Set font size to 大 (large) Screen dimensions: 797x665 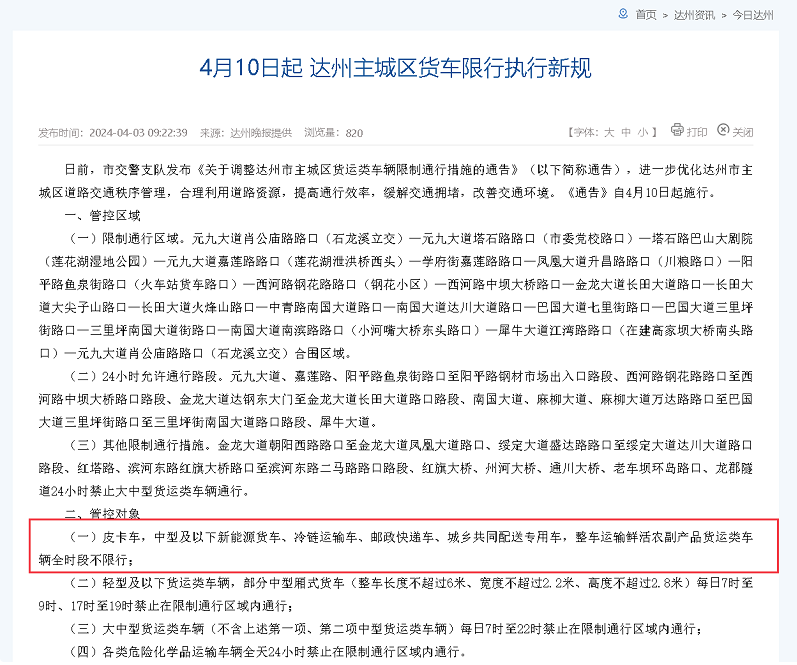click(609, 132)
